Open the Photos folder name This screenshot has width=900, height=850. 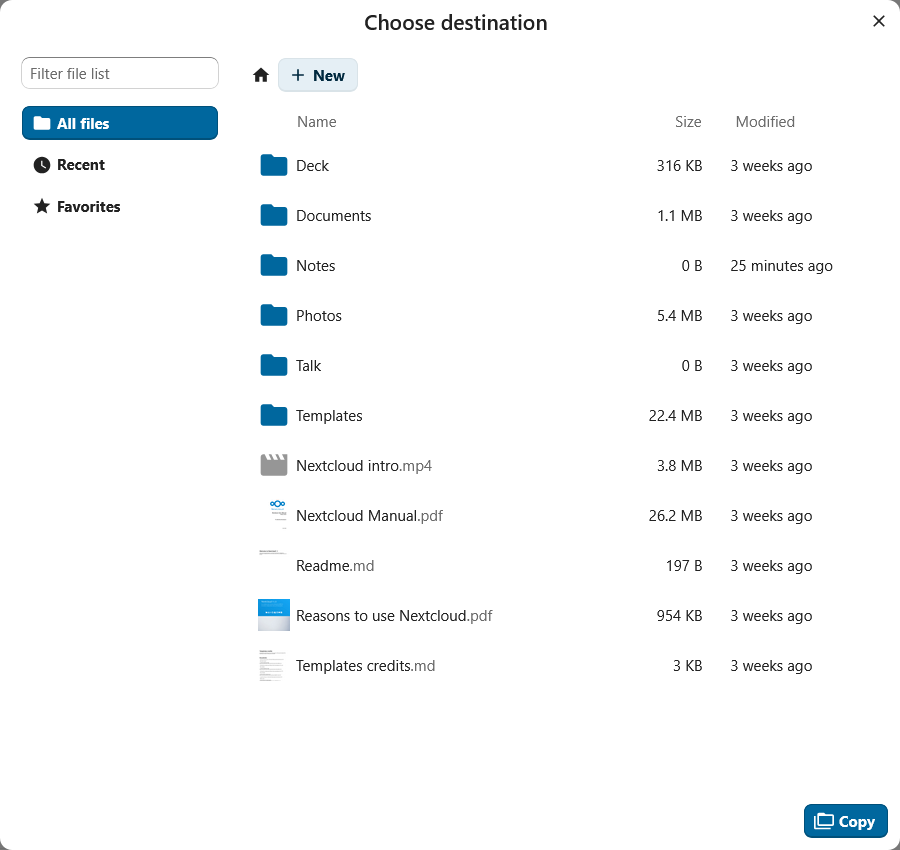pos(319,316)
